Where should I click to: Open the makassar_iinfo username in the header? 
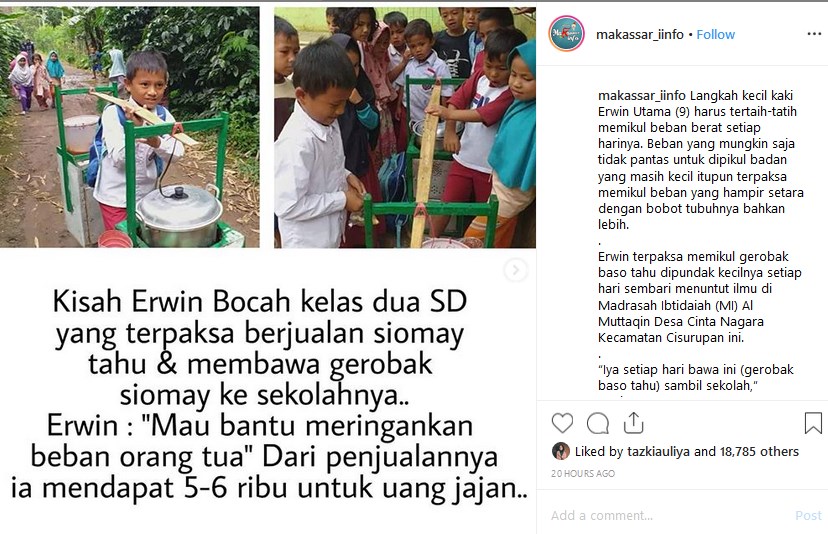pyautogui.click(x=639, y=34)
